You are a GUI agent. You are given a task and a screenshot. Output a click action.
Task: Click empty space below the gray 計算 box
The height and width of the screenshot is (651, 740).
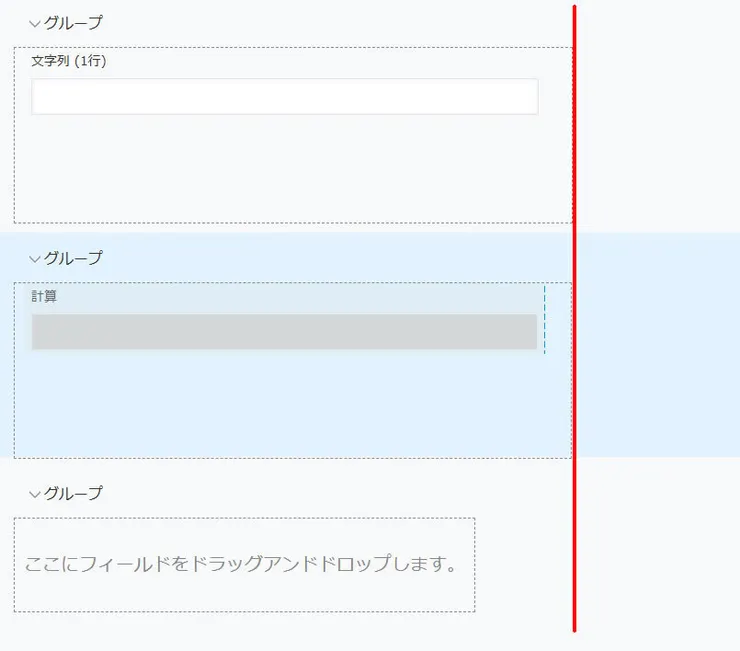point(284,405)
